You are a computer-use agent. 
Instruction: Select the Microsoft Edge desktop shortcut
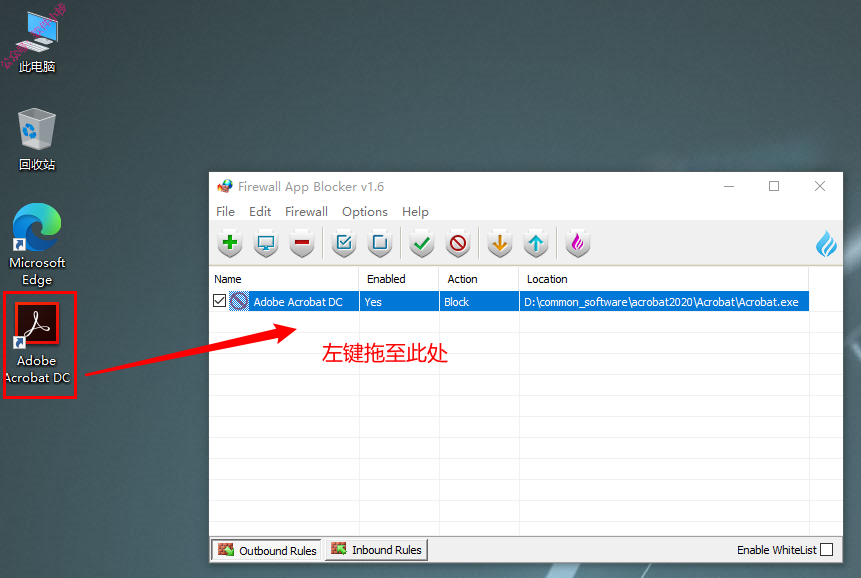coord(37,244)
